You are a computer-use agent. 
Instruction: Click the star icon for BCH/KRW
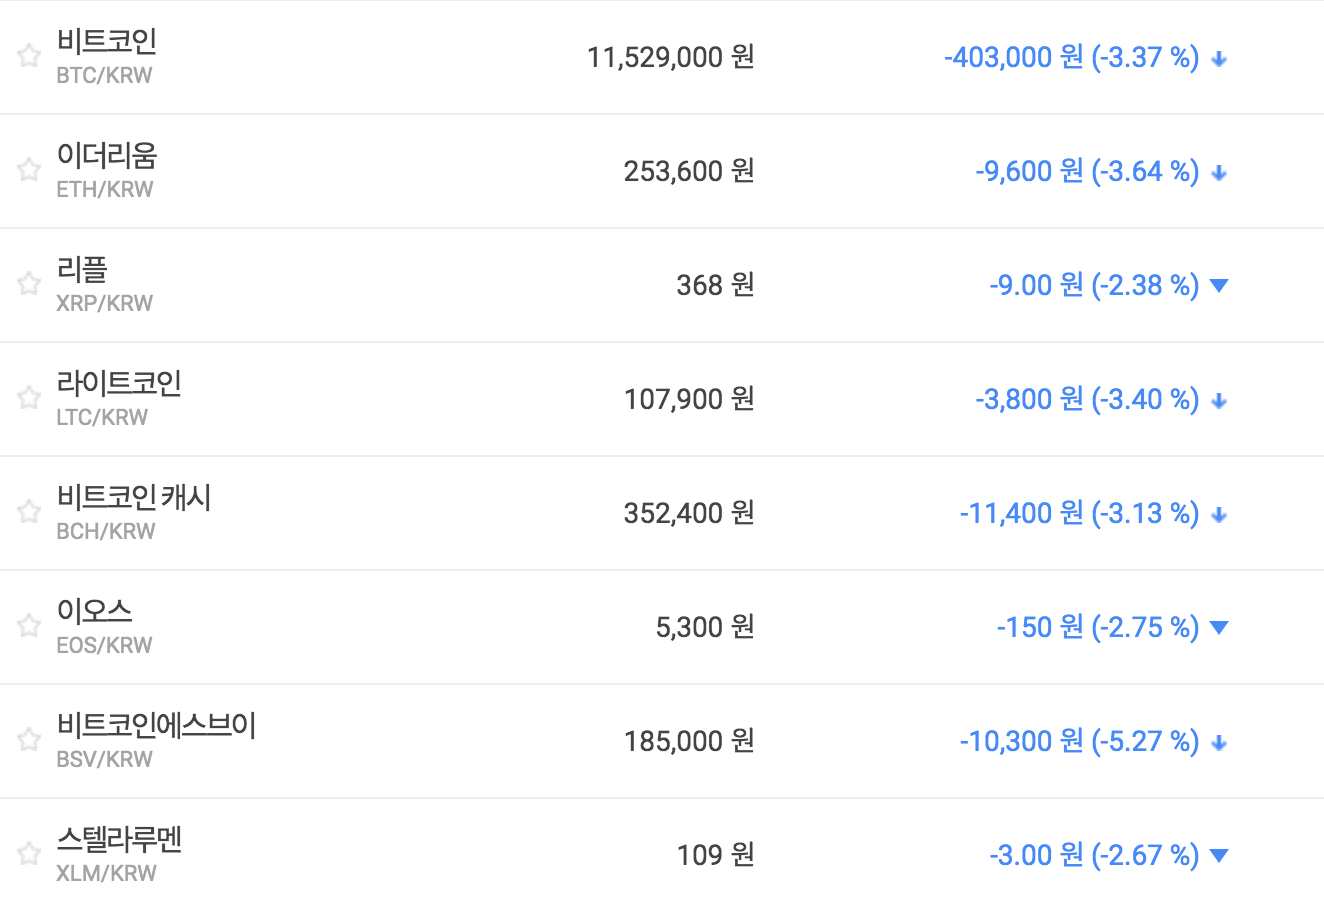[x=29, y=512]
